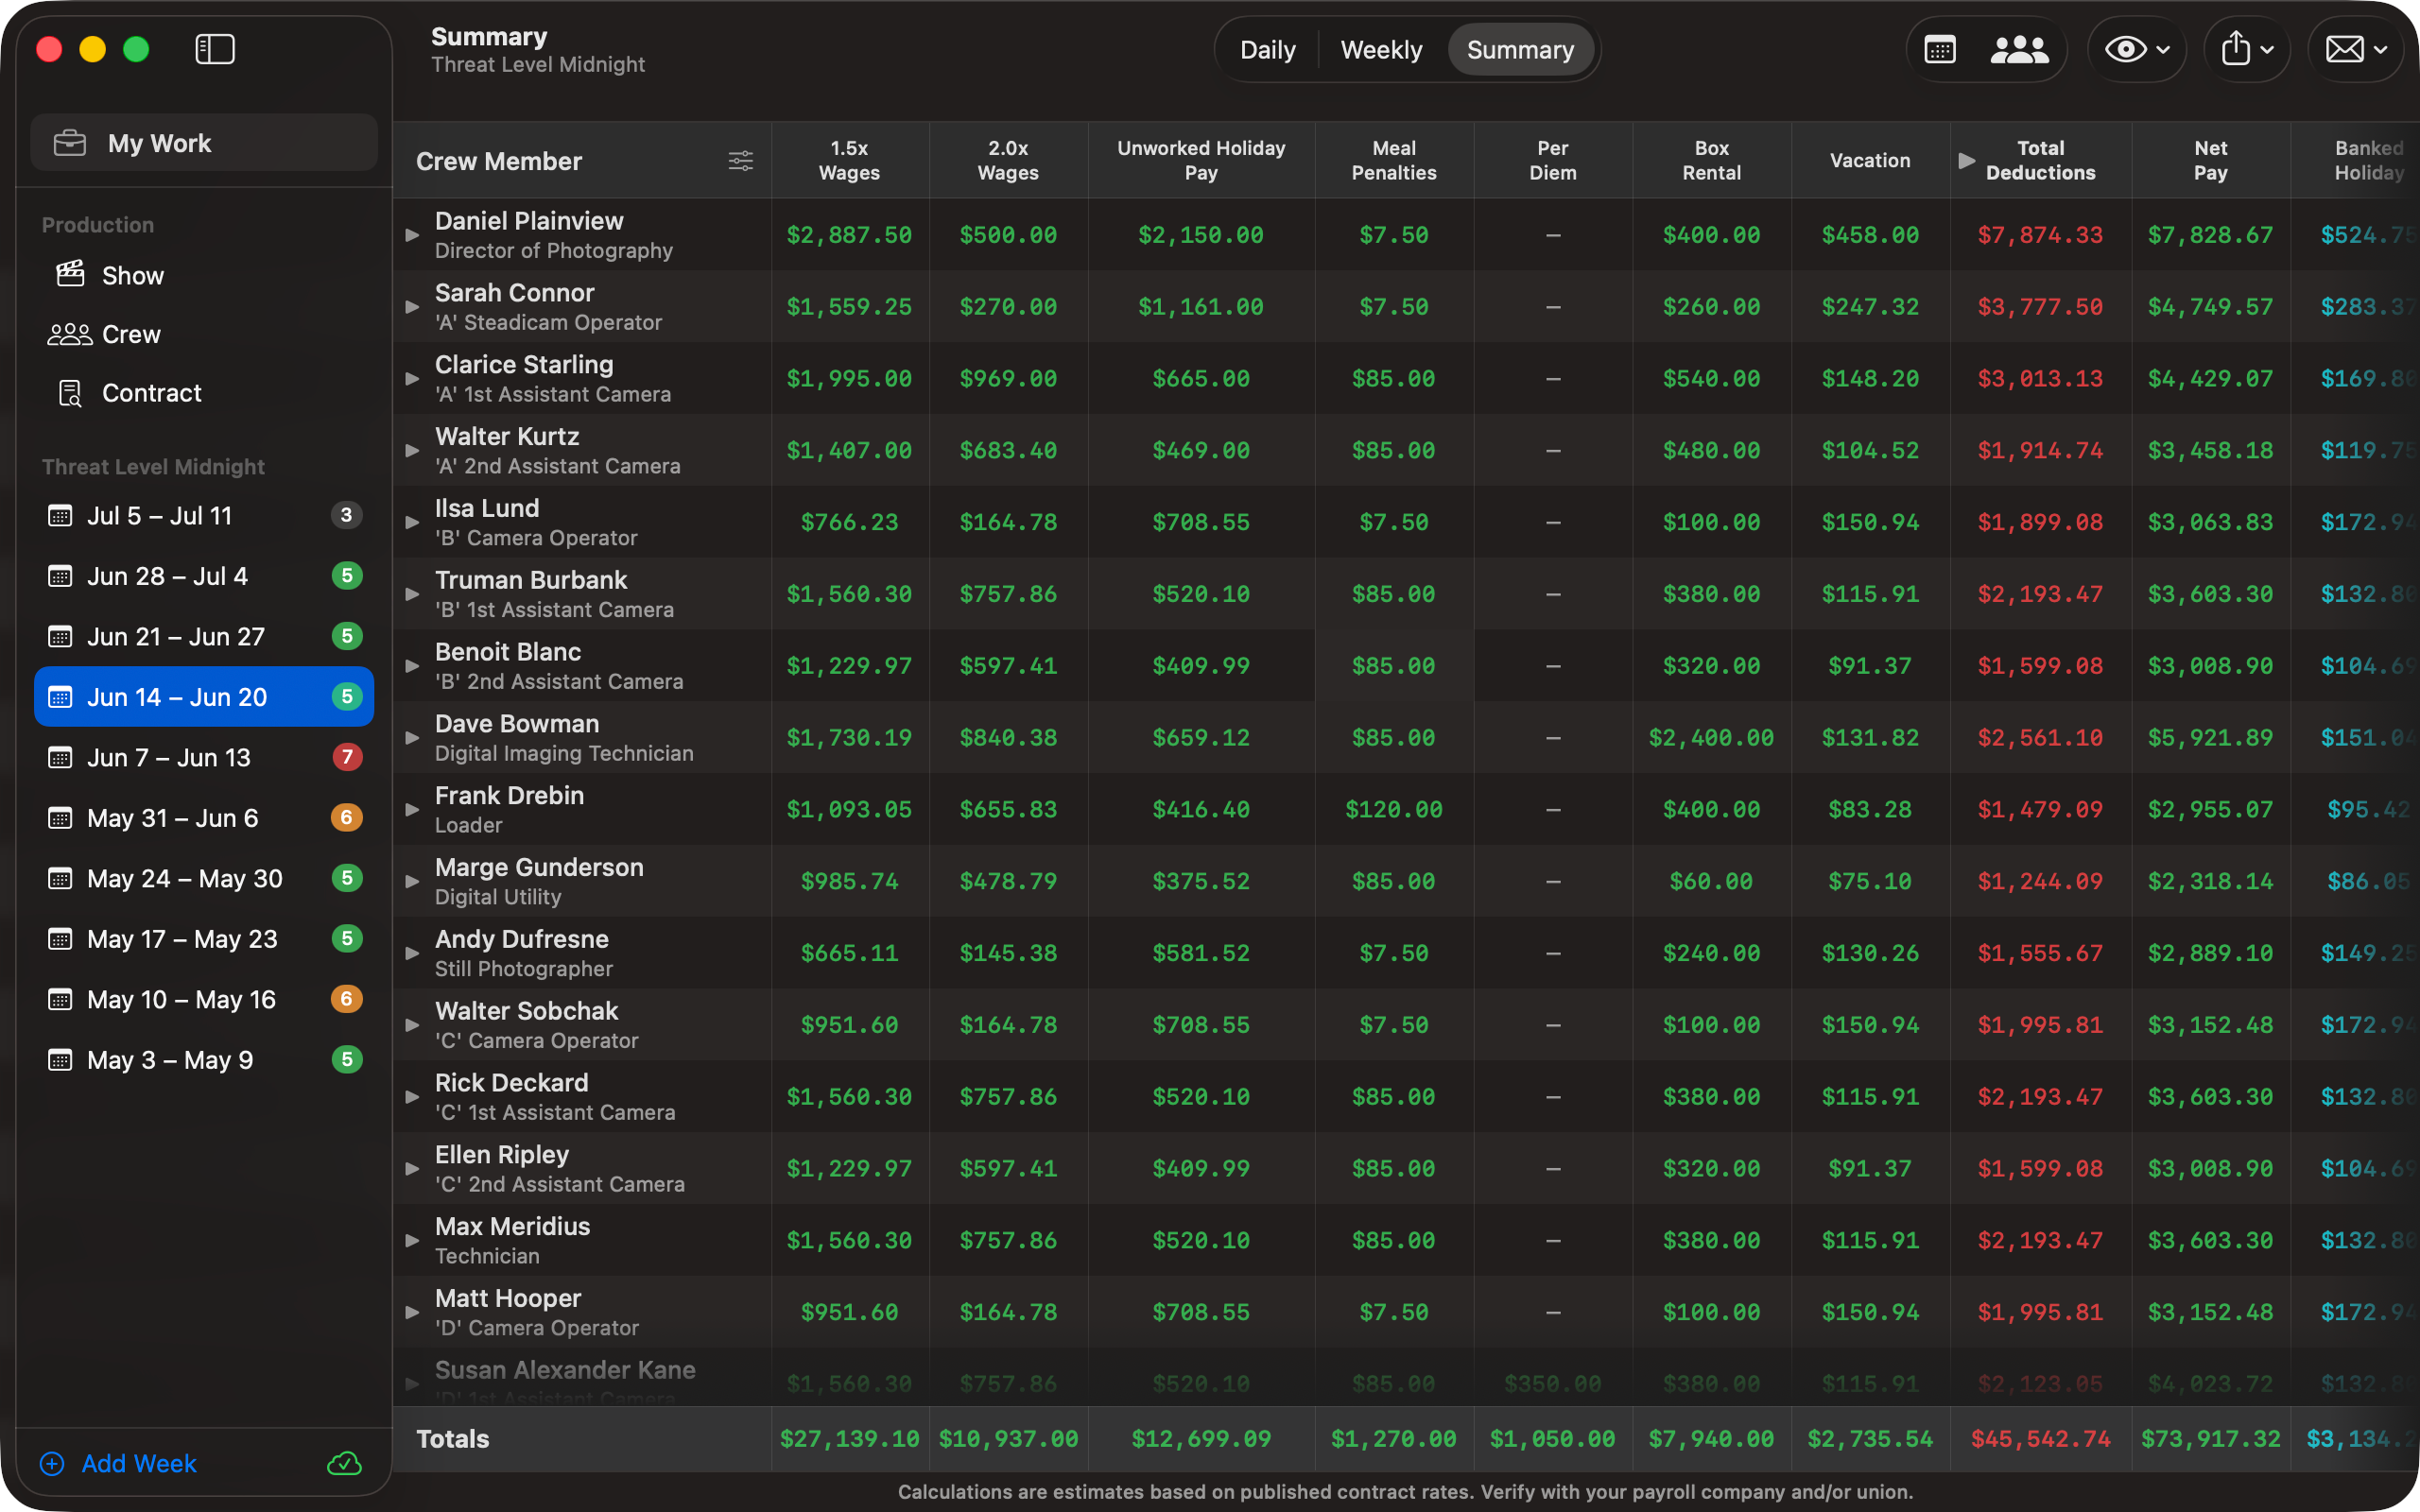Click Daniel Plainview's $7,874.33 deductions
This screenshot has width=2420, height=1512.
click(2040, 235)
